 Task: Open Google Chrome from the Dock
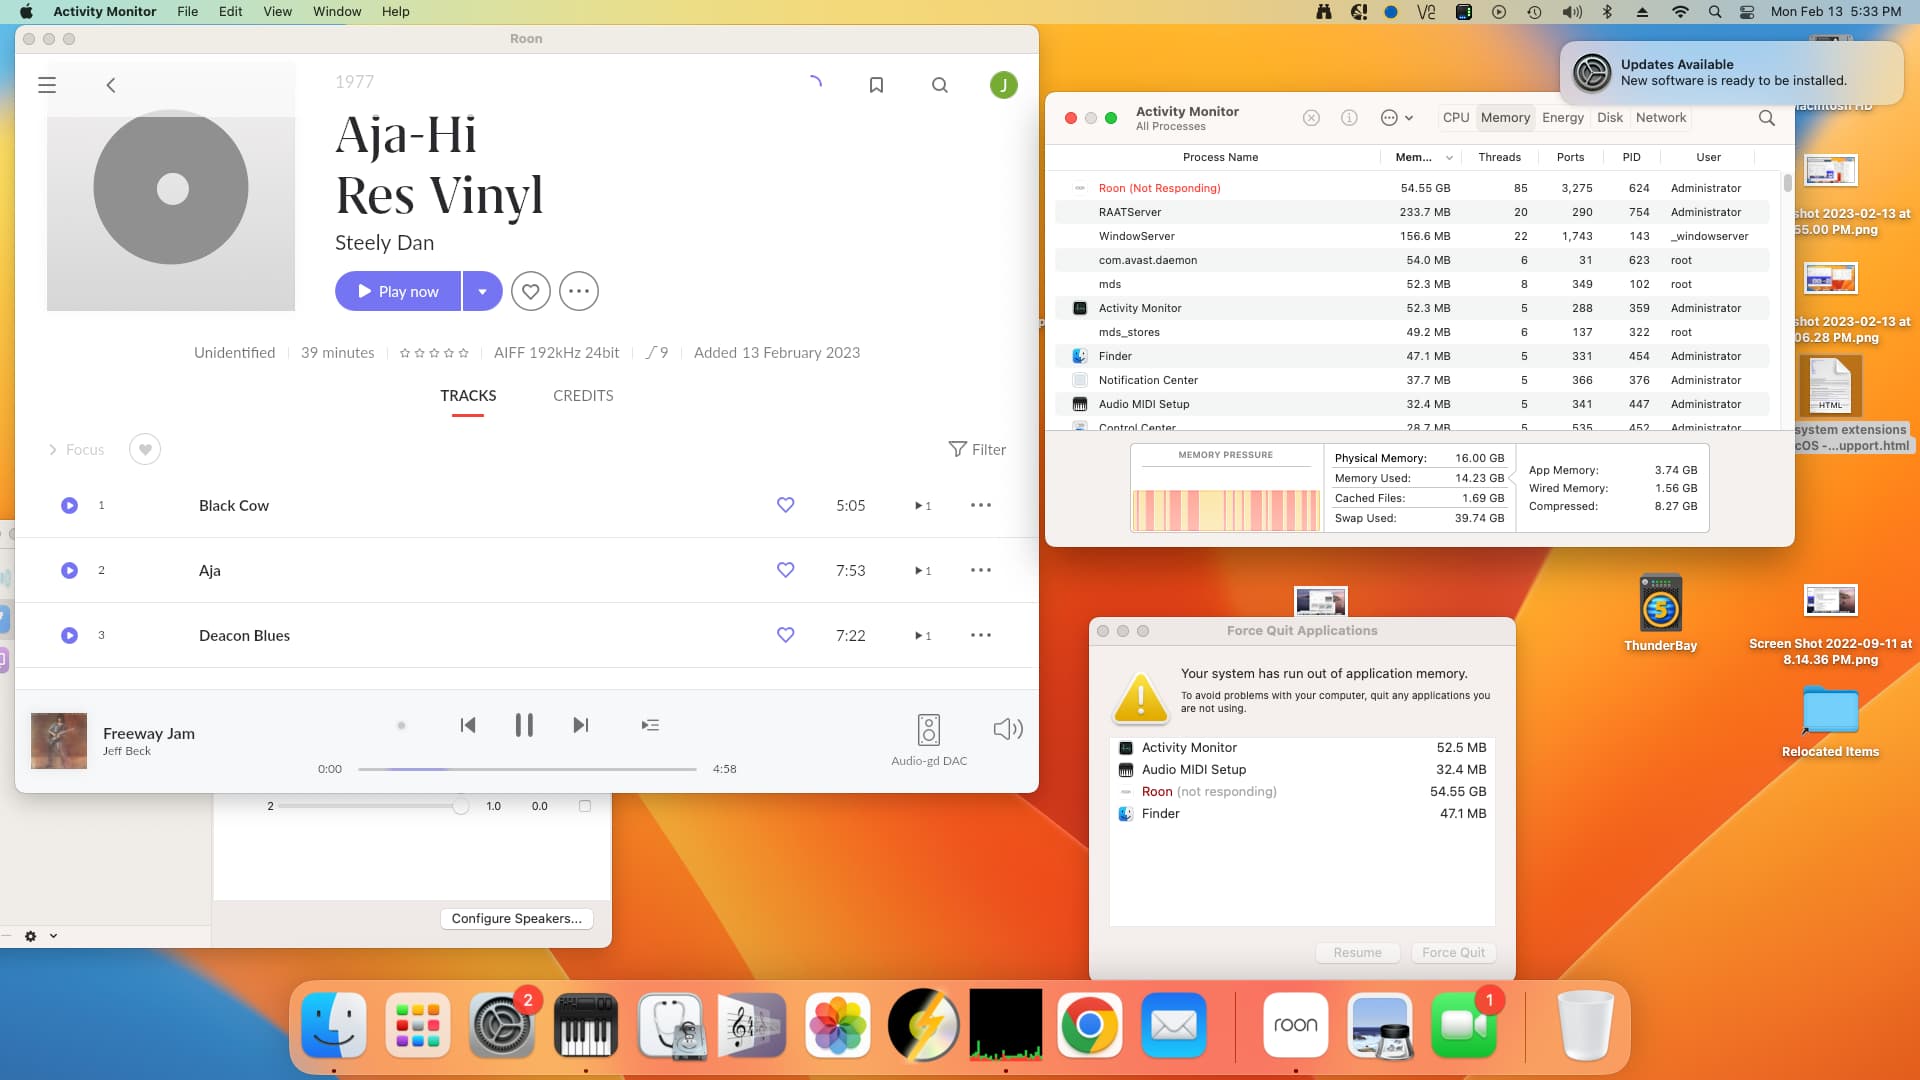tap(1089, 1025)
